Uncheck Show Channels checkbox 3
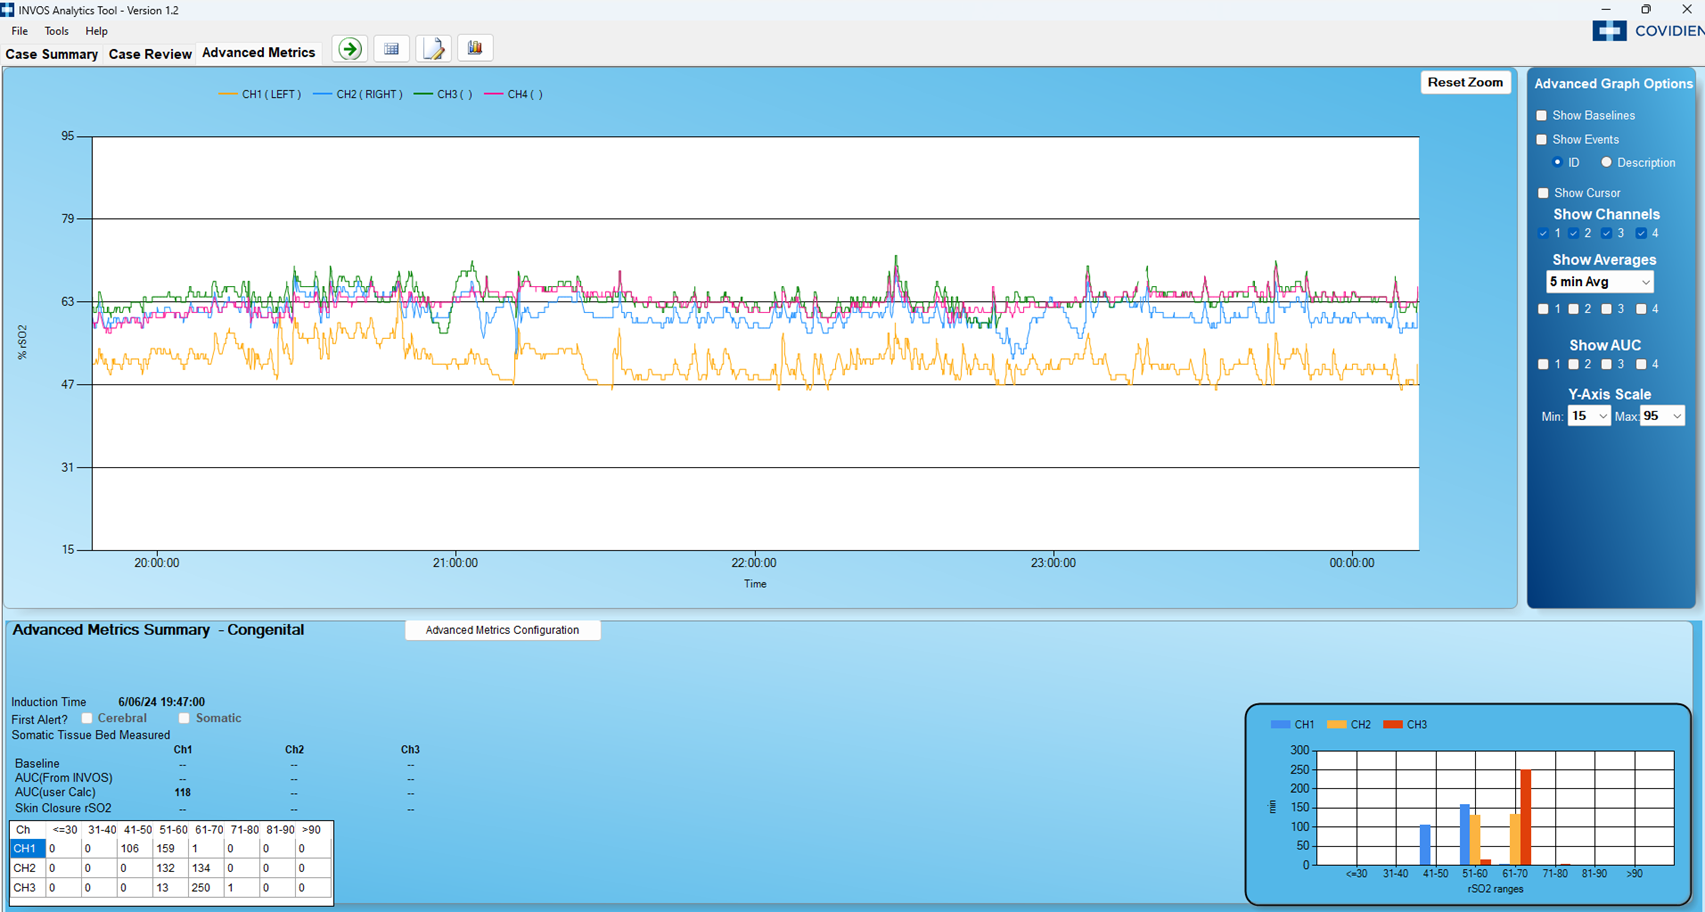Image resolution: width=1705 pixels, height=912 pixels. click(x=1607, y=234)
